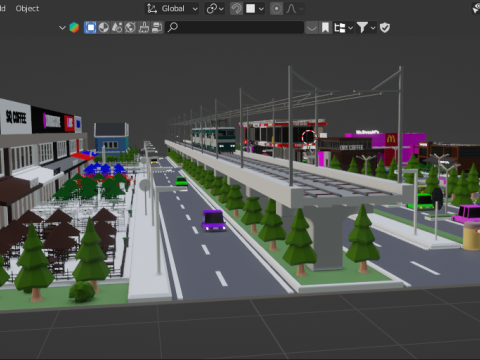
Task: Select the highlighted blue square filter icon
Action: pos(90,27)
